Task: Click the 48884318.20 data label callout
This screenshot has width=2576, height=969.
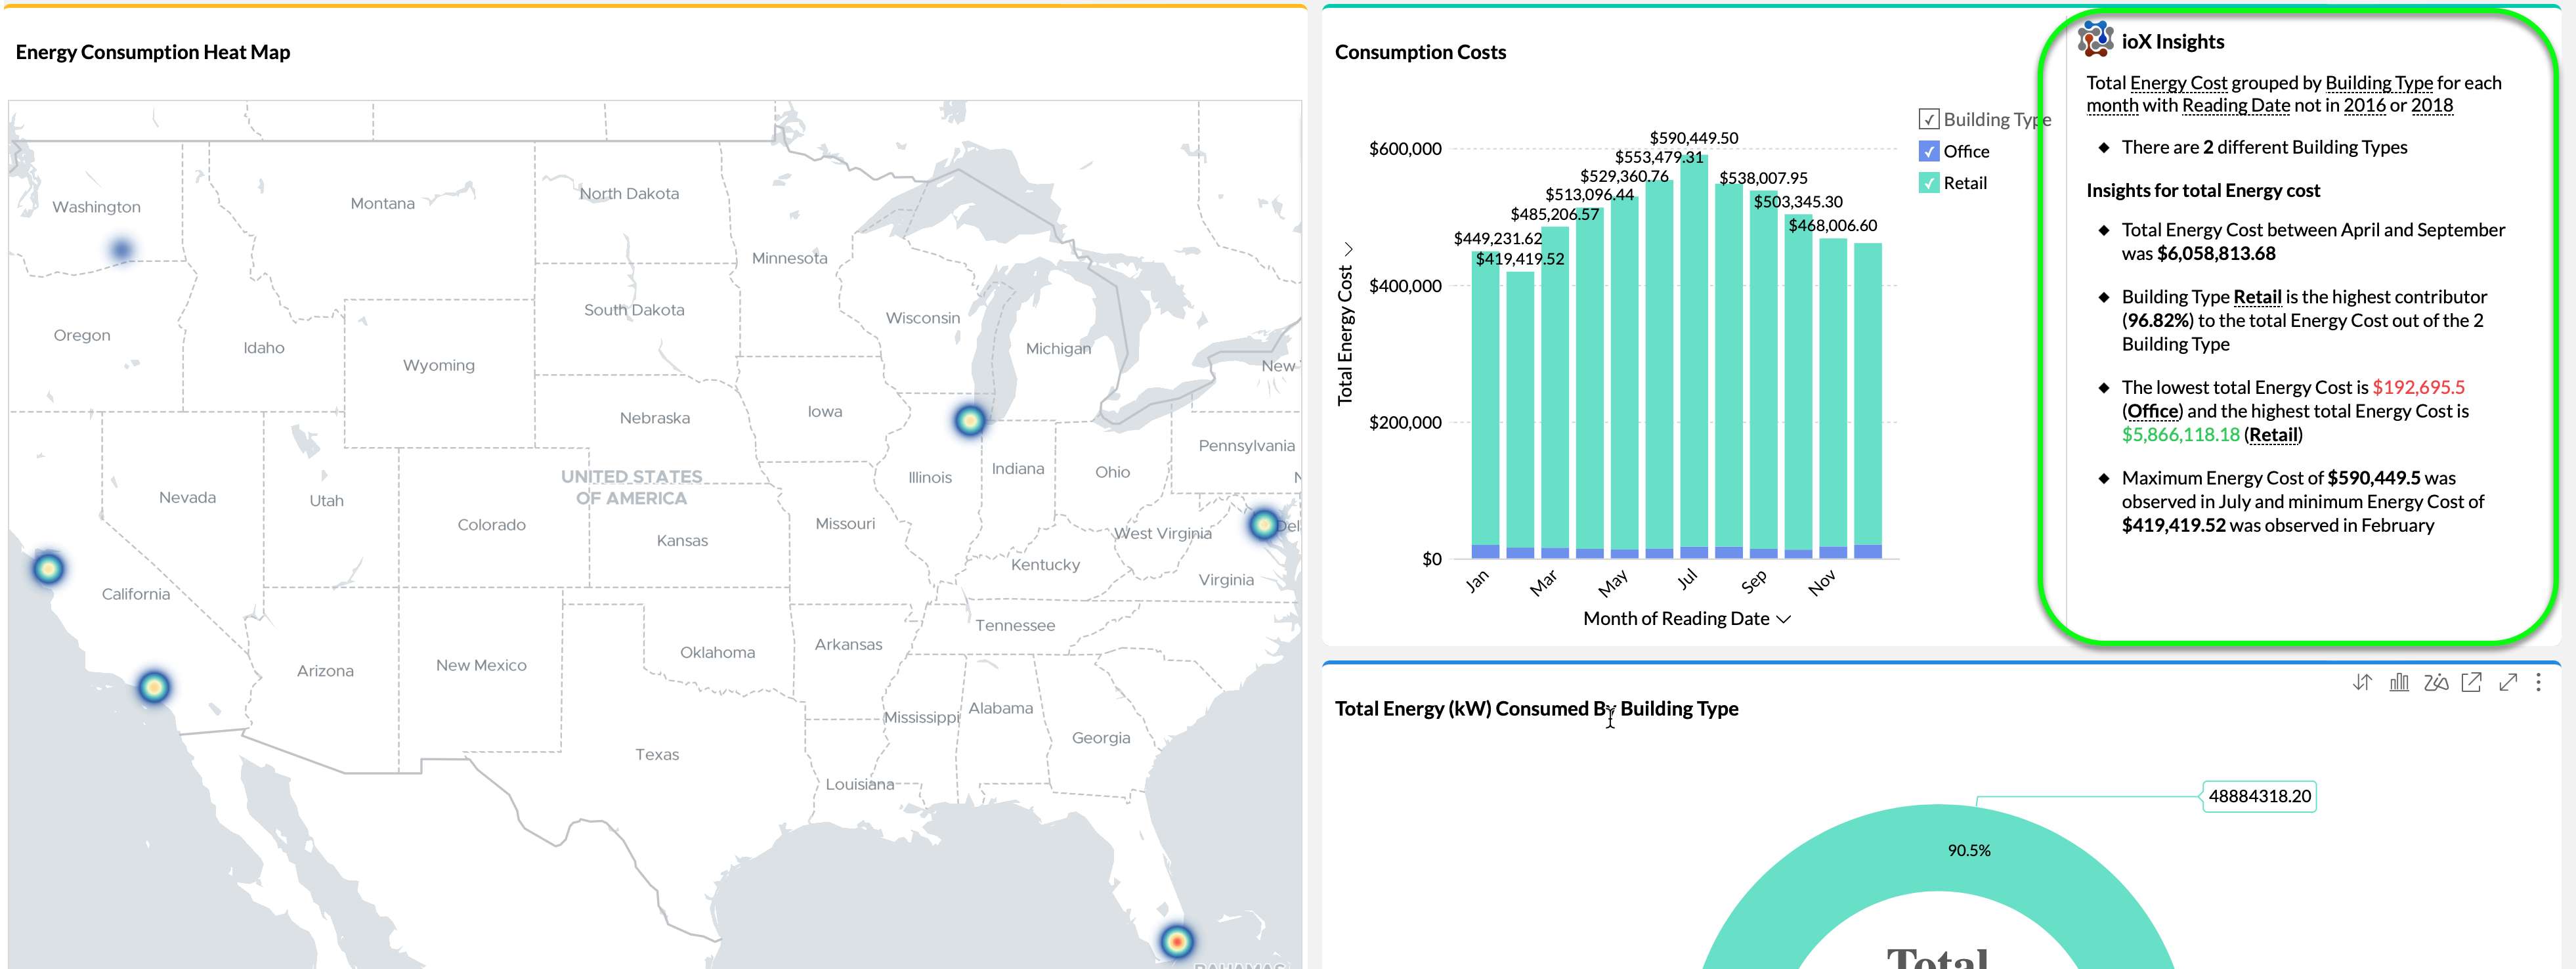Action: click(x=2259, y=797)
